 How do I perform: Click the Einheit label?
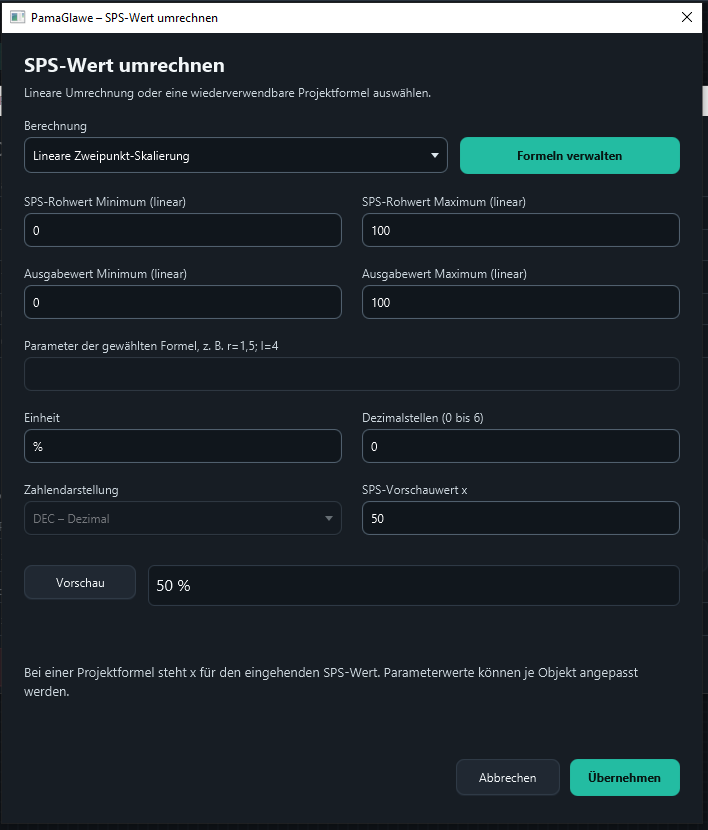(42, 418)
